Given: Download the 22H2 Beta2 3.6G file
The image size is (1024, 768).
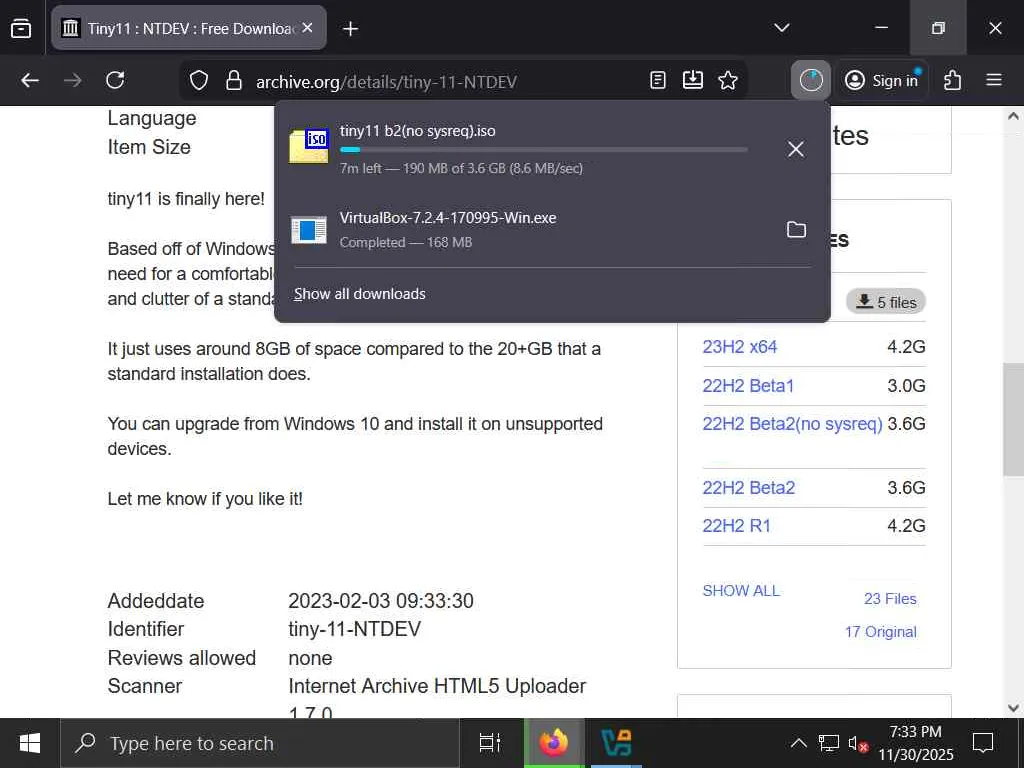Looking at the screenshot, I should 748,488.
